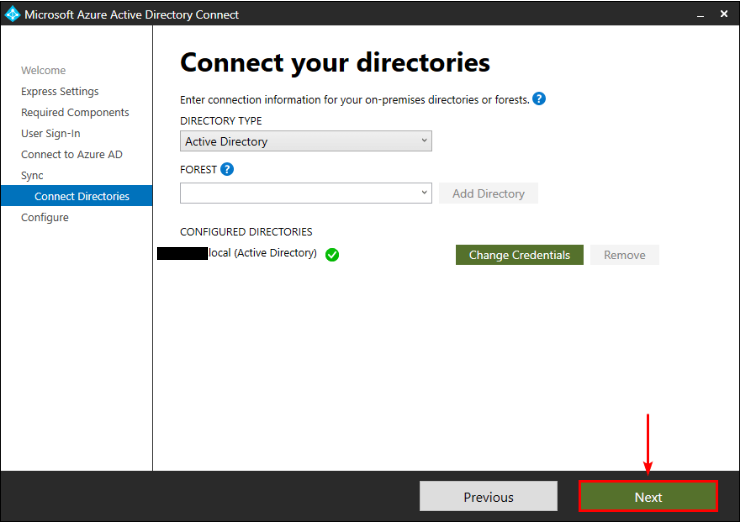Open the Sync sidebar item
Image resolution: width=740 pixels, height=523 pixels.
[32, 176]
